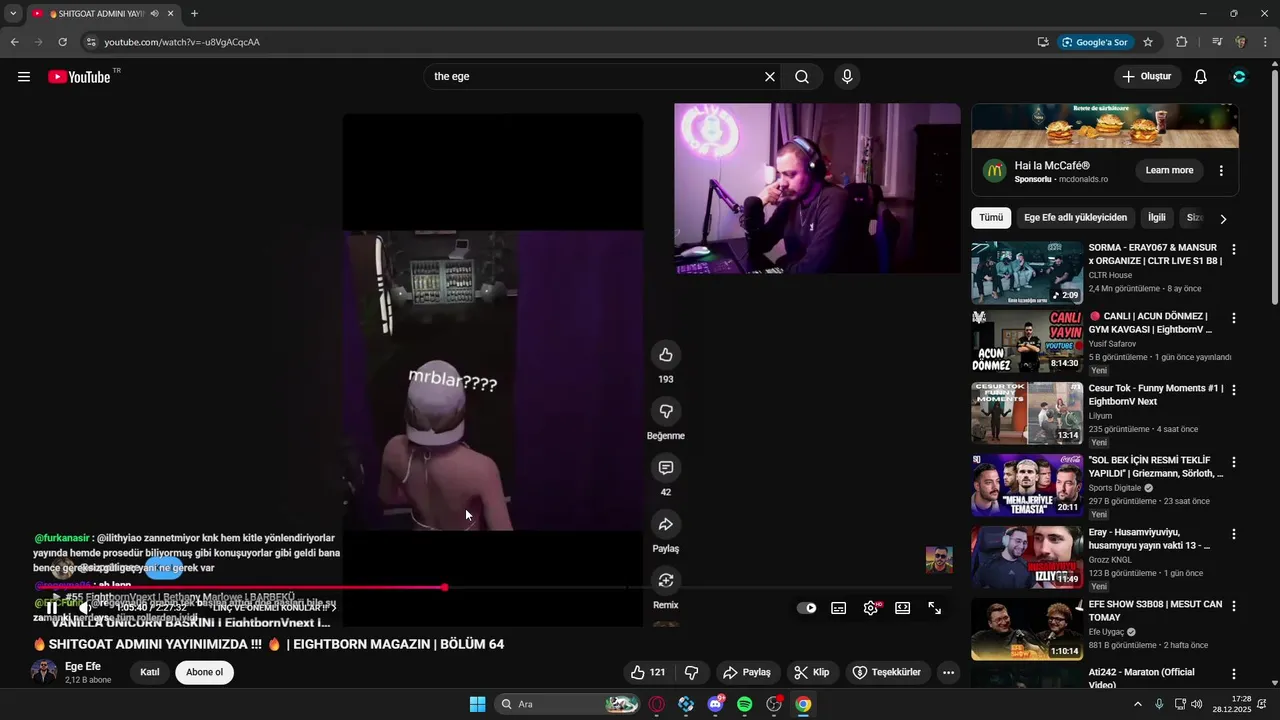Open Discord from taskbar
This screenshot has height=720, width=1280.
(x=715, y=704)
